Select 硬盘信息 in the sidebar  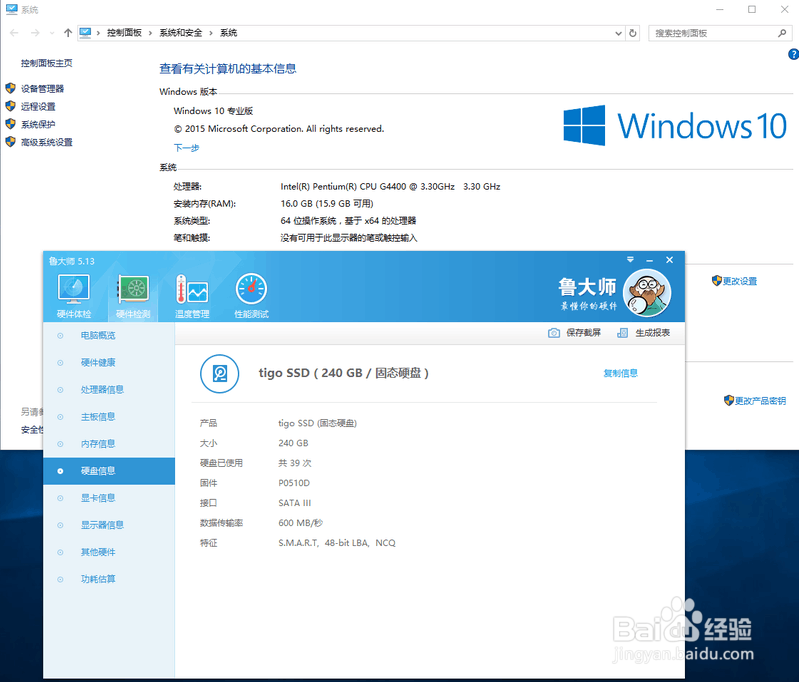[109, 471]
